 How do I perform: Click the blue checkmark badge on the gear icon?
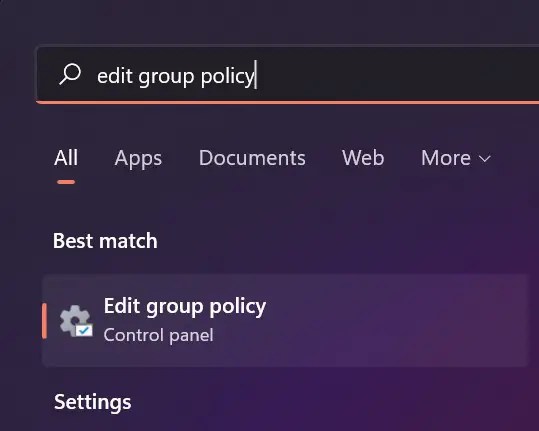84,331
